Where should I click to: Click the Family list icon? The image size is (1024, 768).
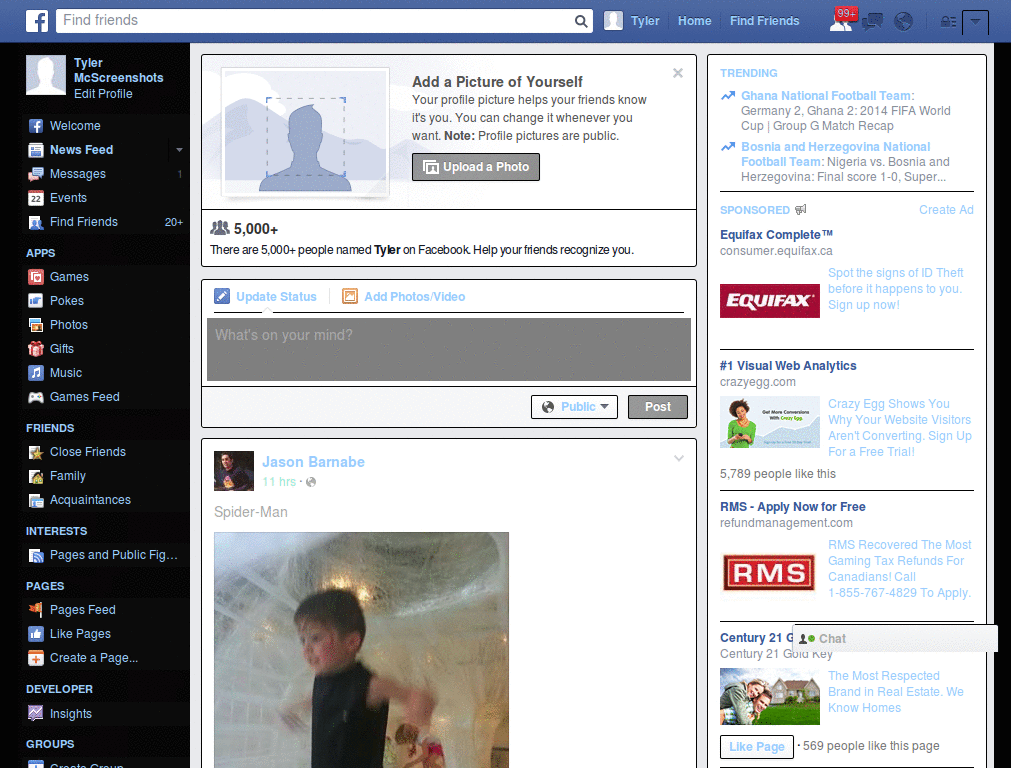[x=36, y=476]
